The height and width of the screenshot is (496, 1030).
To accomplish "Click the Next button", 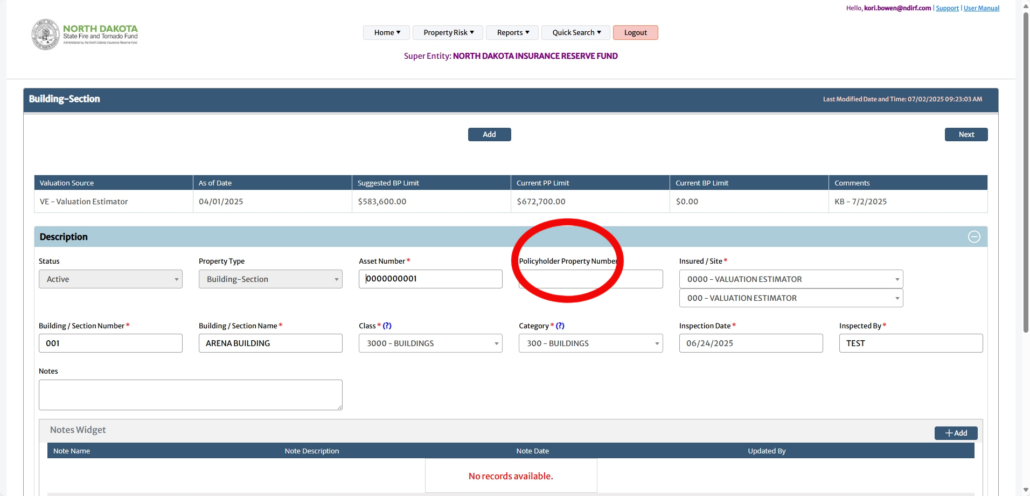I will [965, 134].
